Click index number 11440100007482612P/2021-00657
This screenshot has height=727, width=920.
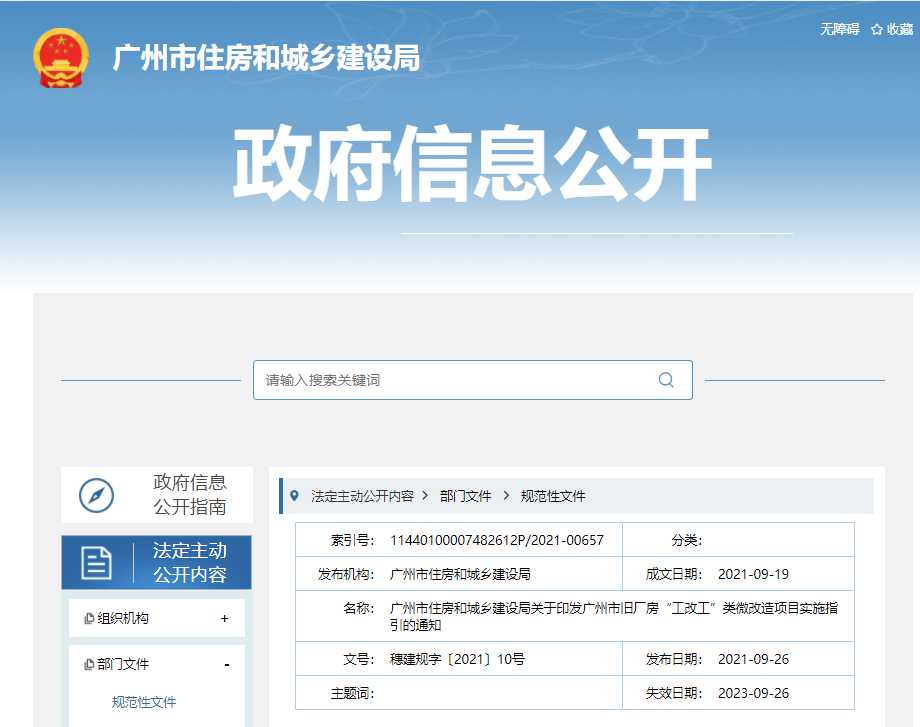tap(497, 540)
